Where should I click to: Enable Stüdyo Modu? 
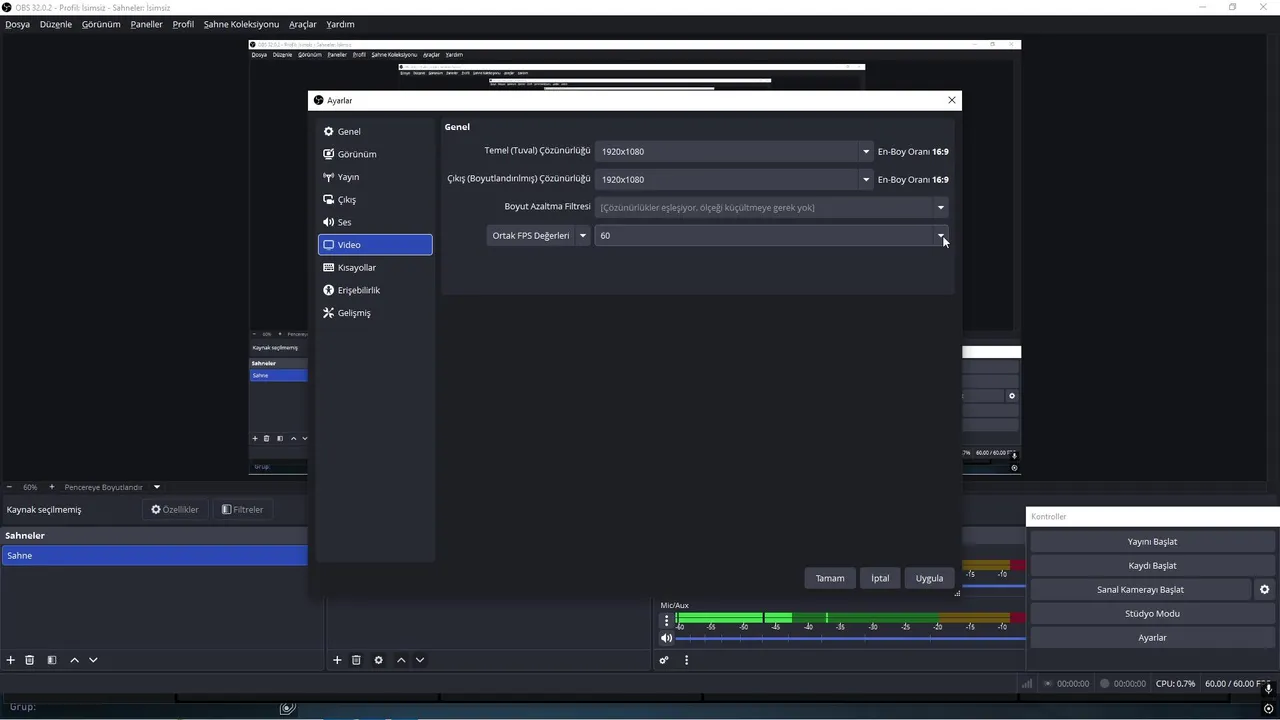pos(1152,614)
